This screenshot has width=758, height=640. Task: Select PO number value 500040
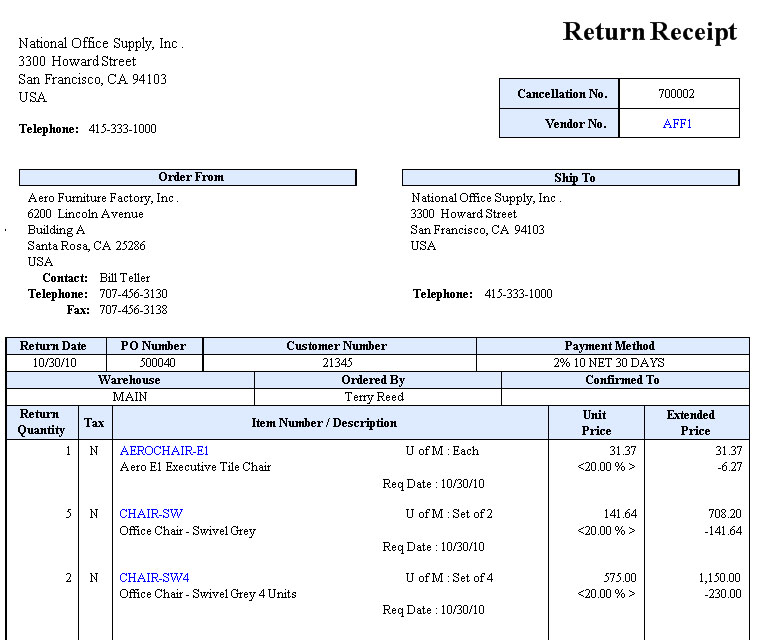click(157, 363)
